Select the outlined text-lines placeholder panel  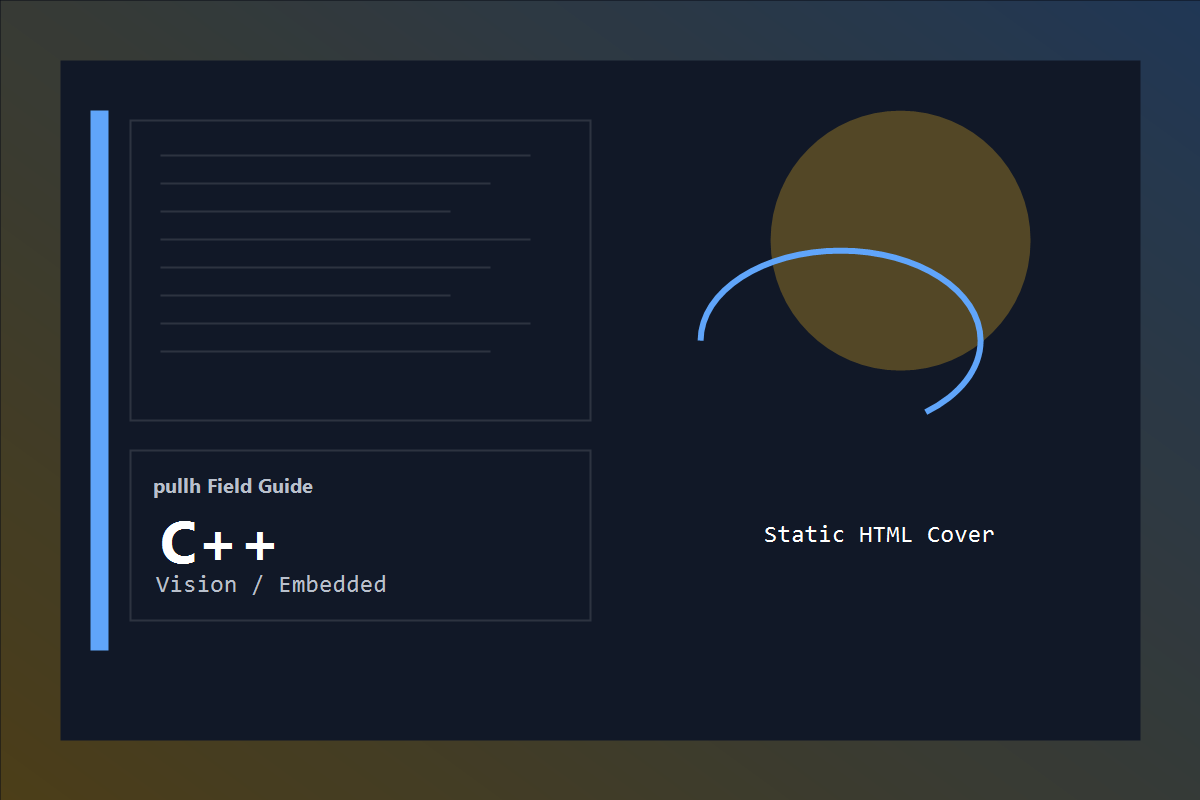(x=360, y=270)
